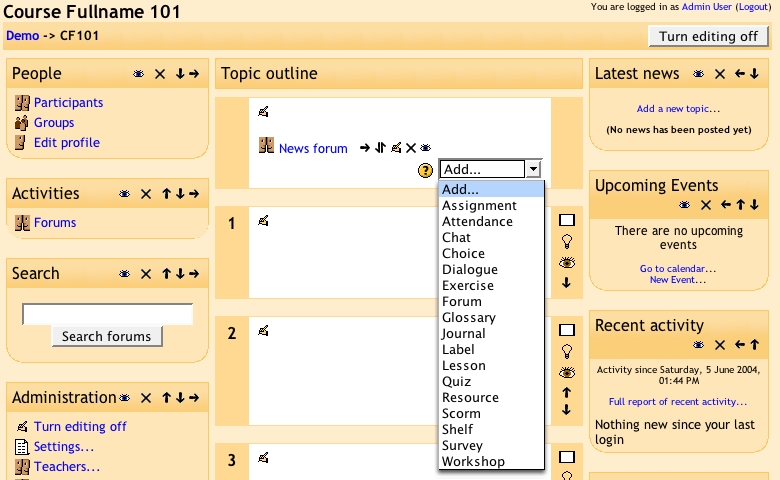Move Latest news block left
Viewport: 780px width, 480px height.
pos(740,74)
